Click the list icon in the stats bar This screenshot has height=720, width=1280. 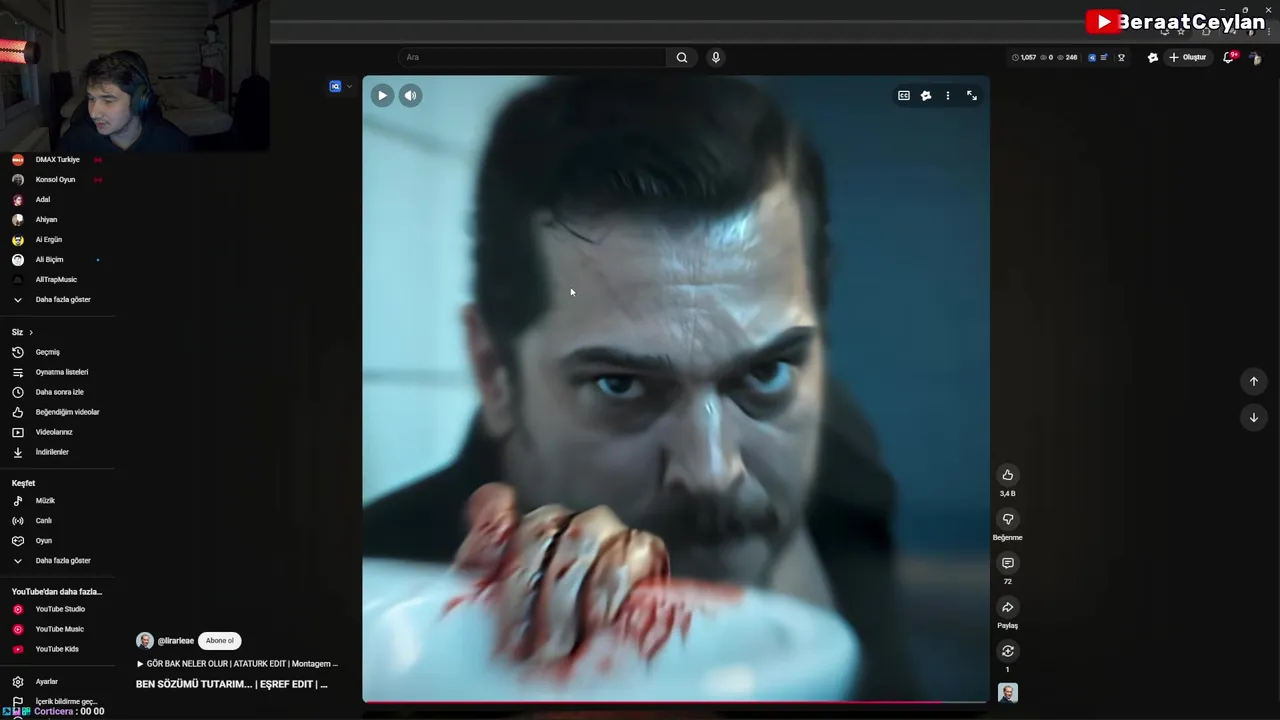coord(1104,57)
